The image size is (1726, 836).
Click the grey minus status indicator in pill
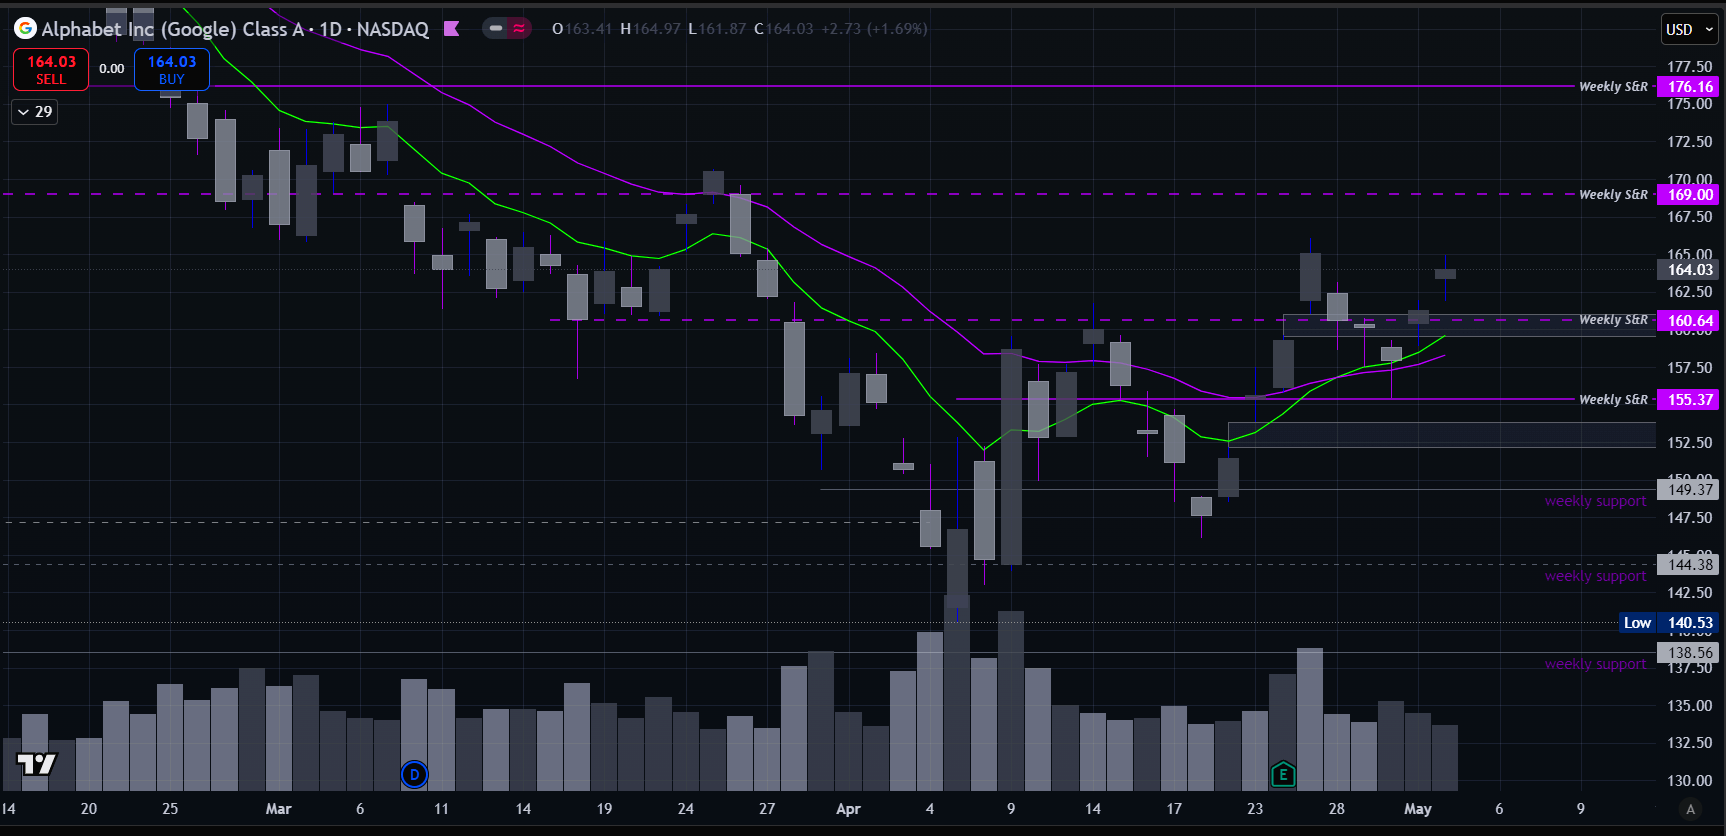pyautogui.click(x=496, y=28)
